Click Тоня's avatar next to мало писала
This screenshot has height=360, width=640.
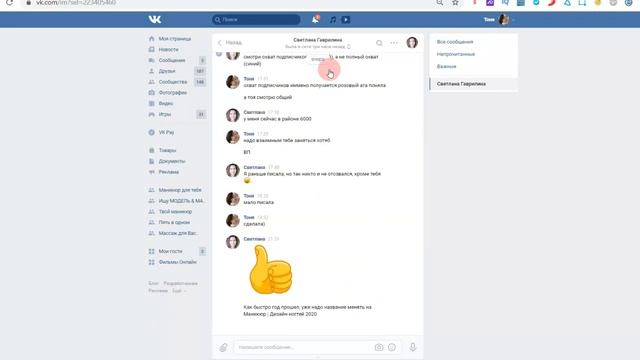[233, 199]
